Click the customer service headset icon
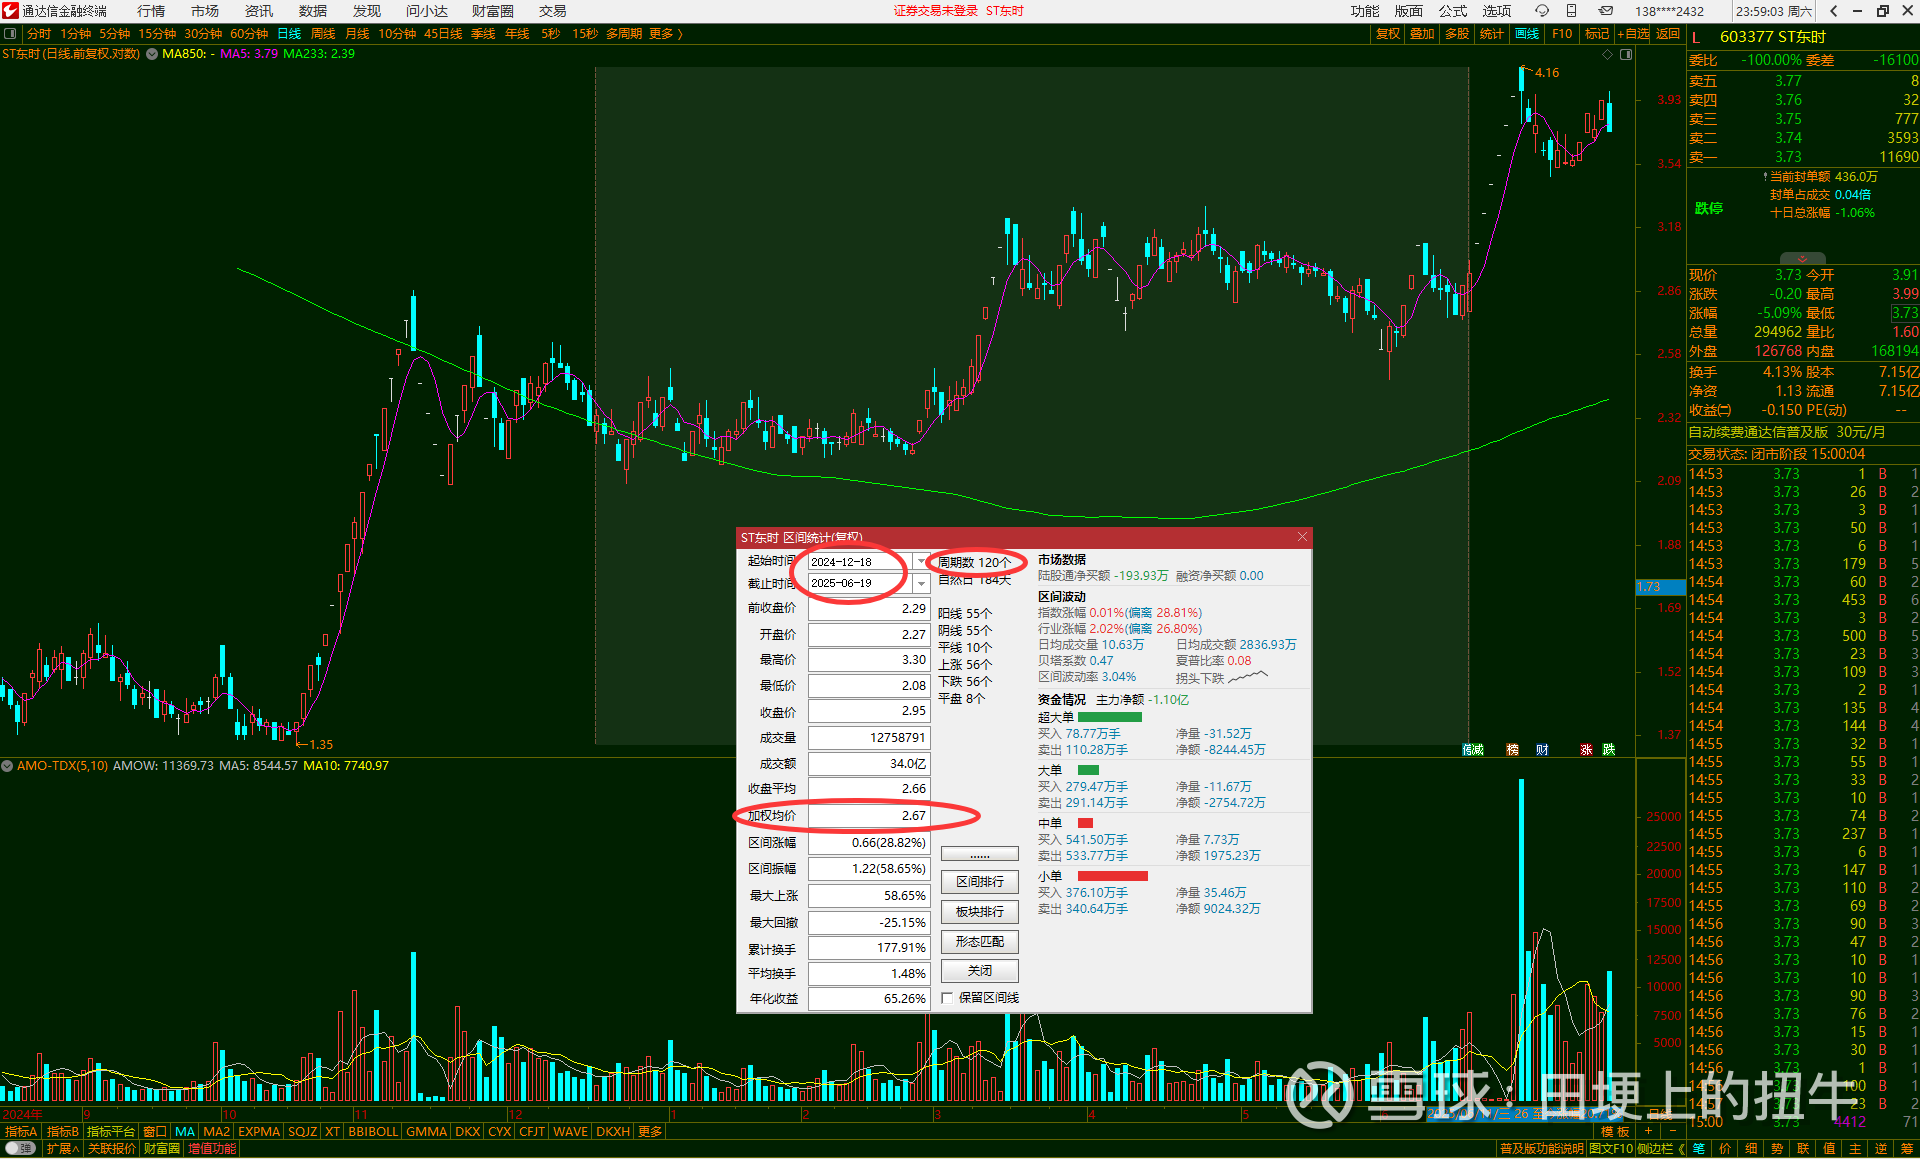Screen dimensions: 1920x1160 [1541, 11]
